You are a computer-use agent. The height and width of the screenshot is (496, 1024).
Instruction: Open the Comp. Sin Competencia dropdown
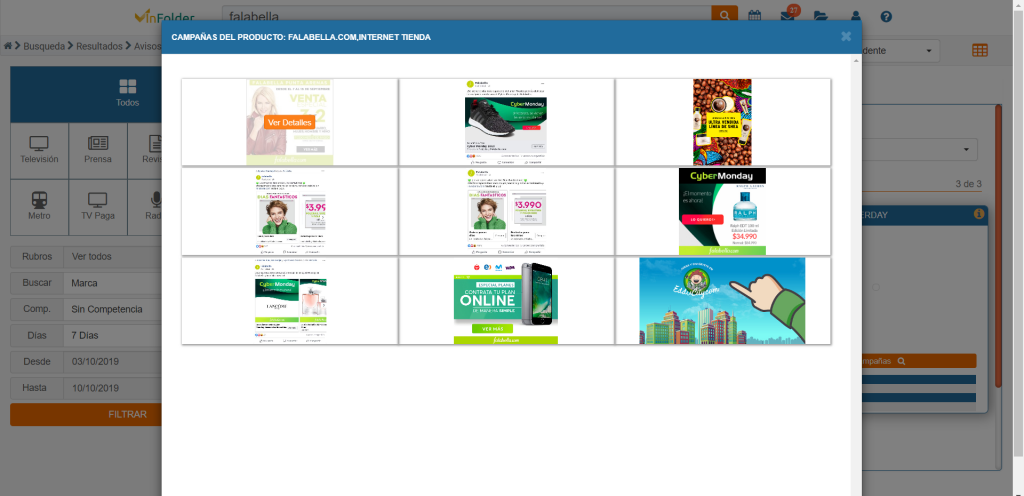click(x=112, y=309)
